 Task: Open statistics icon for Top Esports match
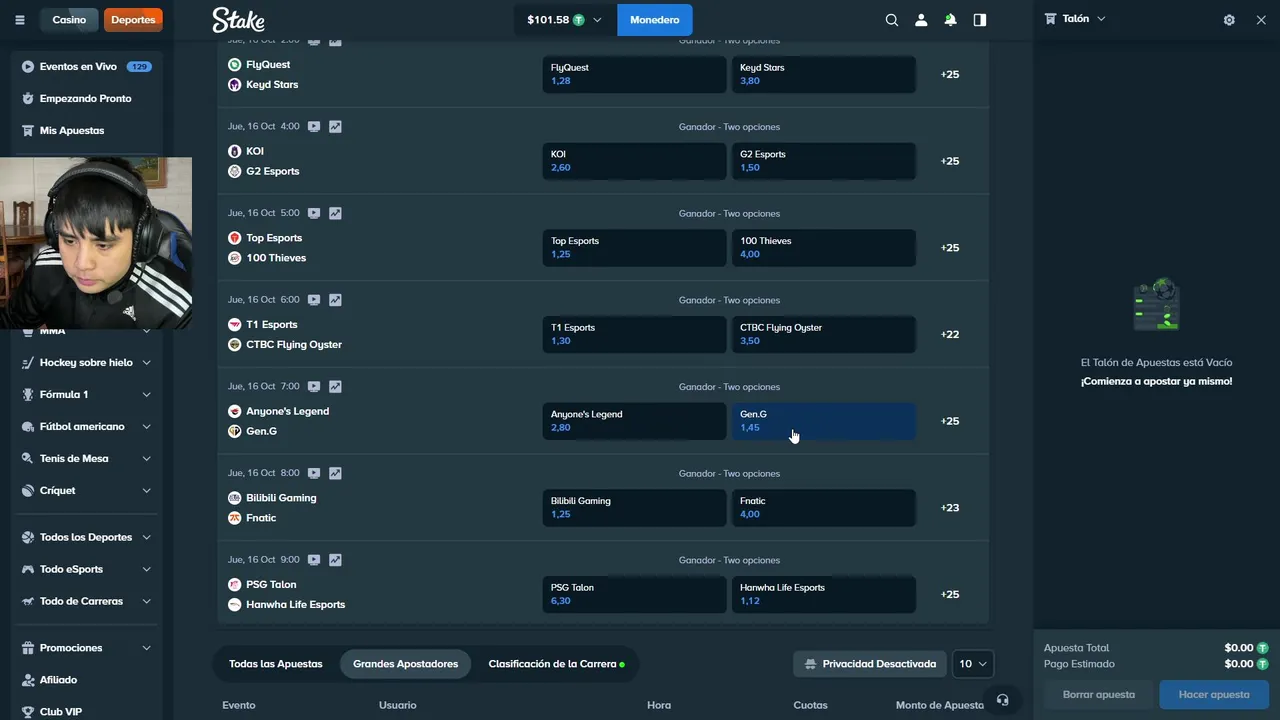[x=335, y=213]
